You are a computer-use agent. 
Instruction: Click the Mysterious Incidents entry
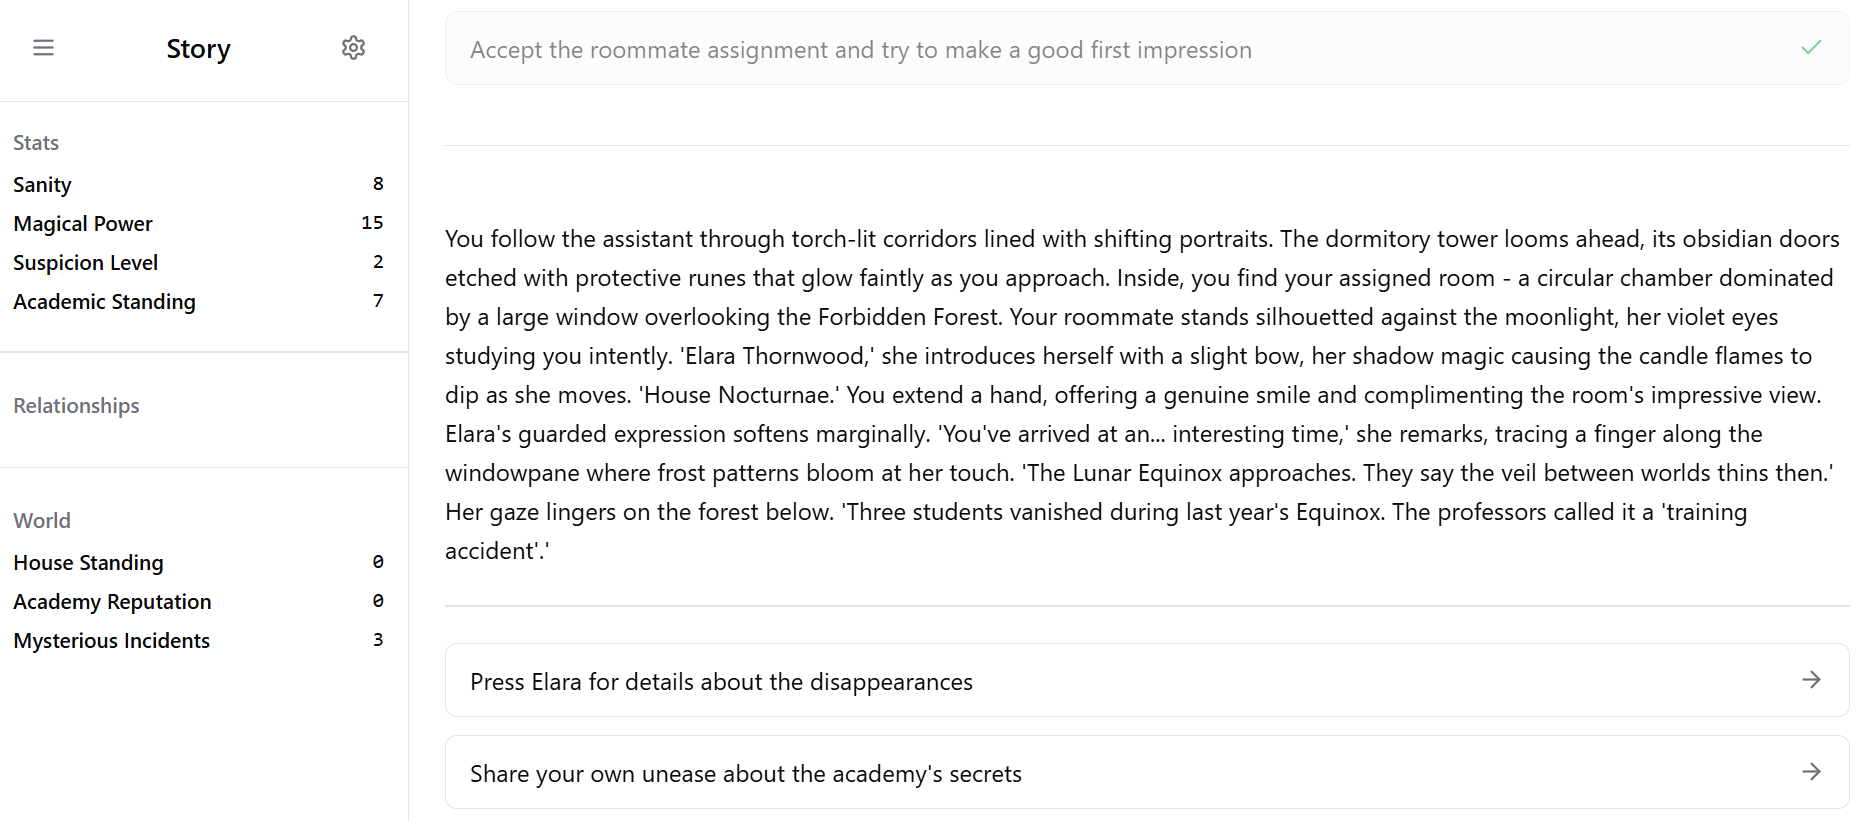pos(198,640)
